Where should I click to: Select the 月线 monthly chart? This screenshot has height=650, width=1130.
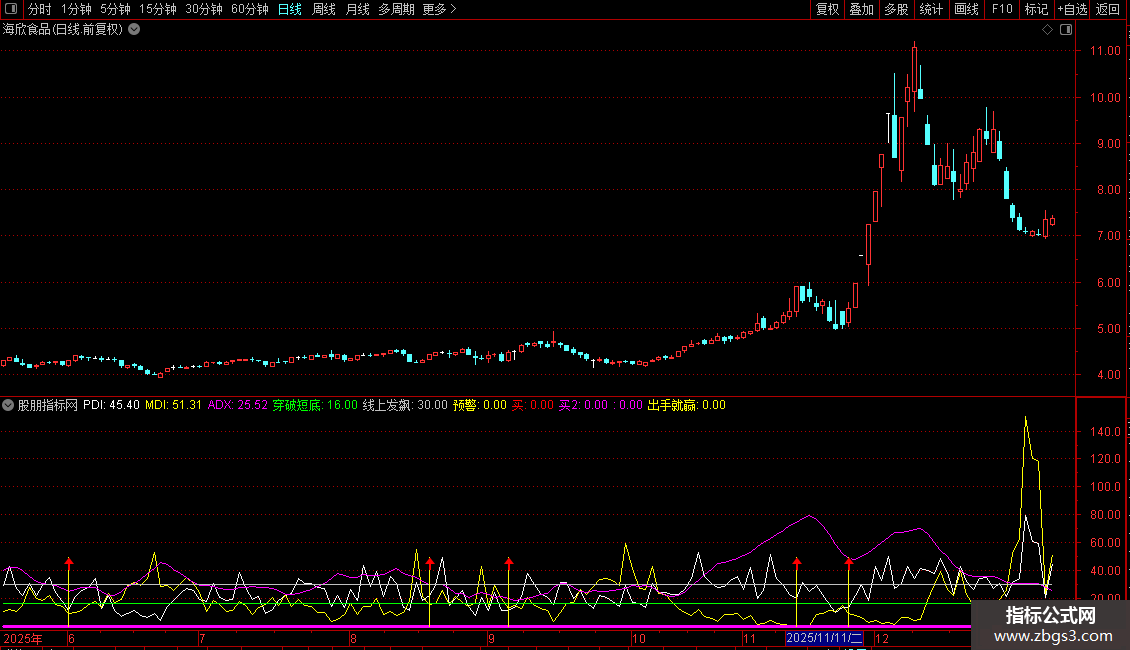357,9
